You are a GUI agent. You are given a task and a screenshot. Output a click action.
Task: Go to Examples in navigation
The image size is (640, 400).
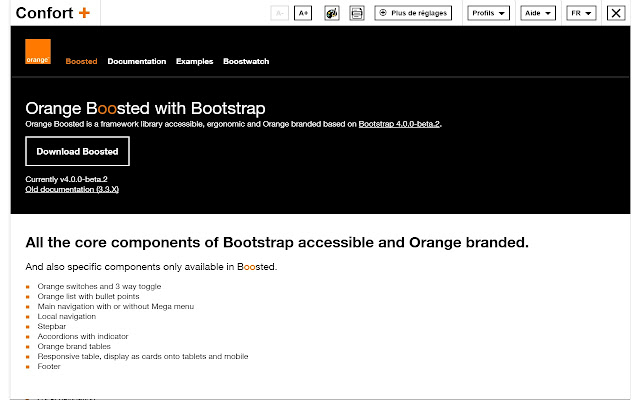click(194, 61)
